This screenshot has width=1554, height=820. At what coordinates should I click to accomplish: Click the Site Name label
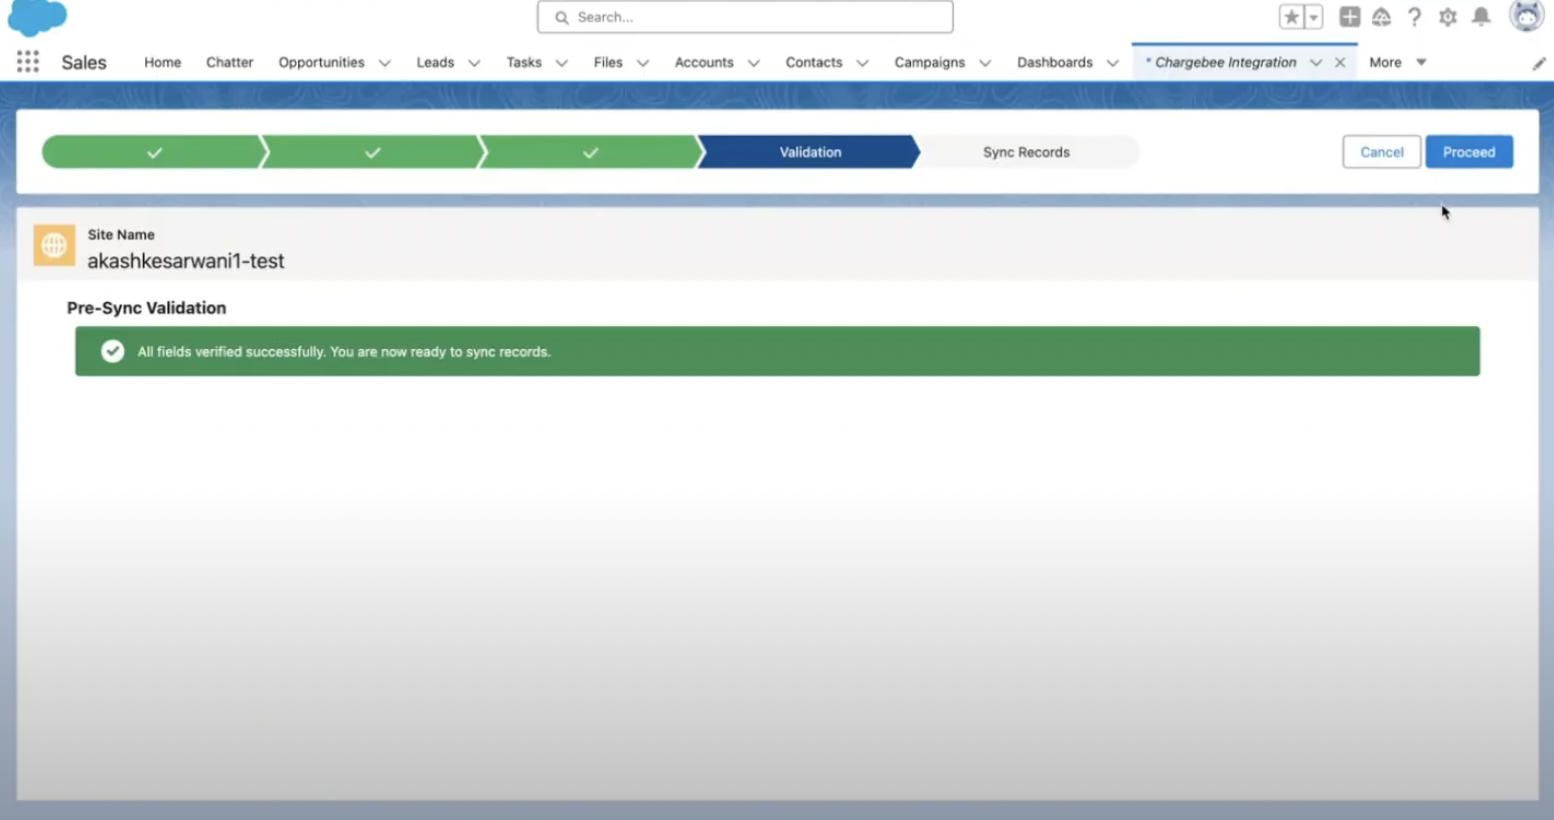(121, 235)
